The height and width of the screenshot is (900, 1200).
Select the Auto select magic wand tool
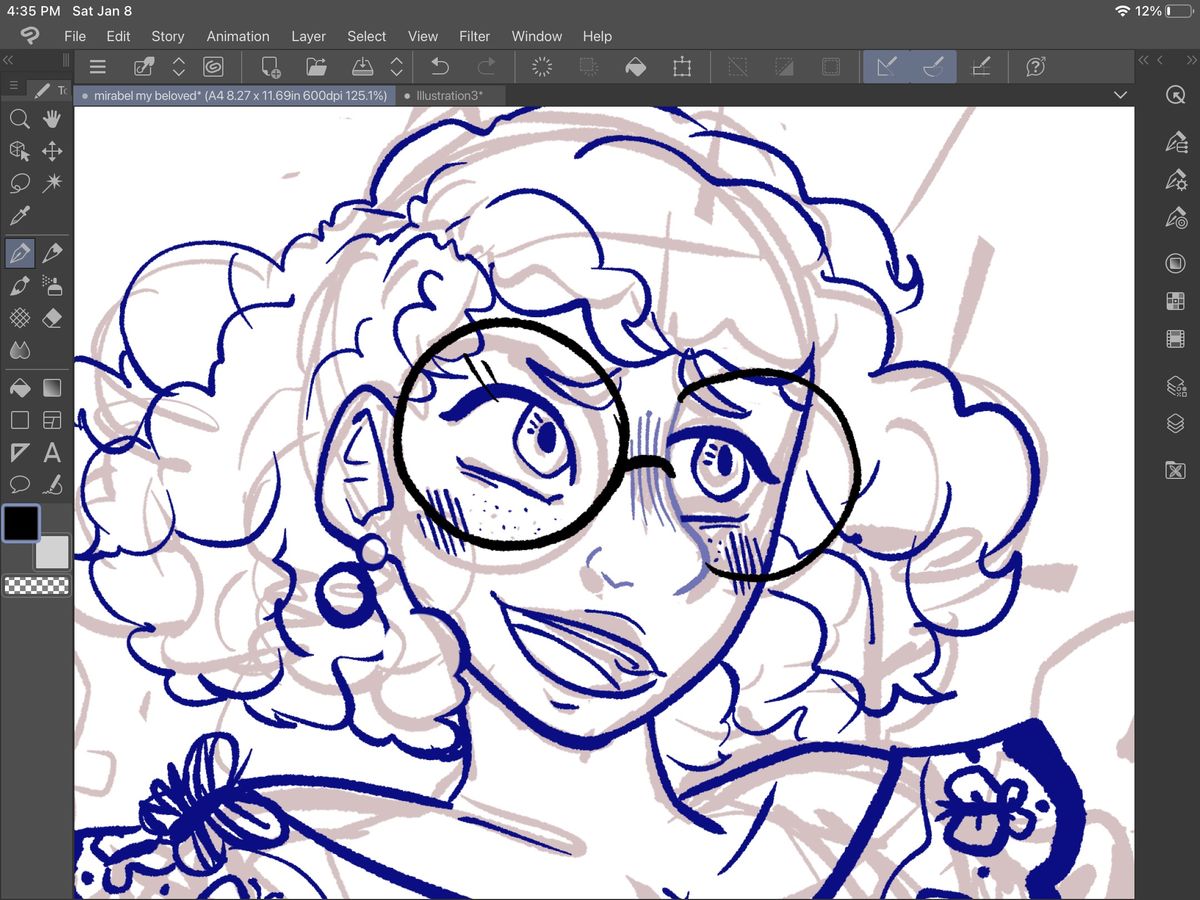click(x=52, y=184)
